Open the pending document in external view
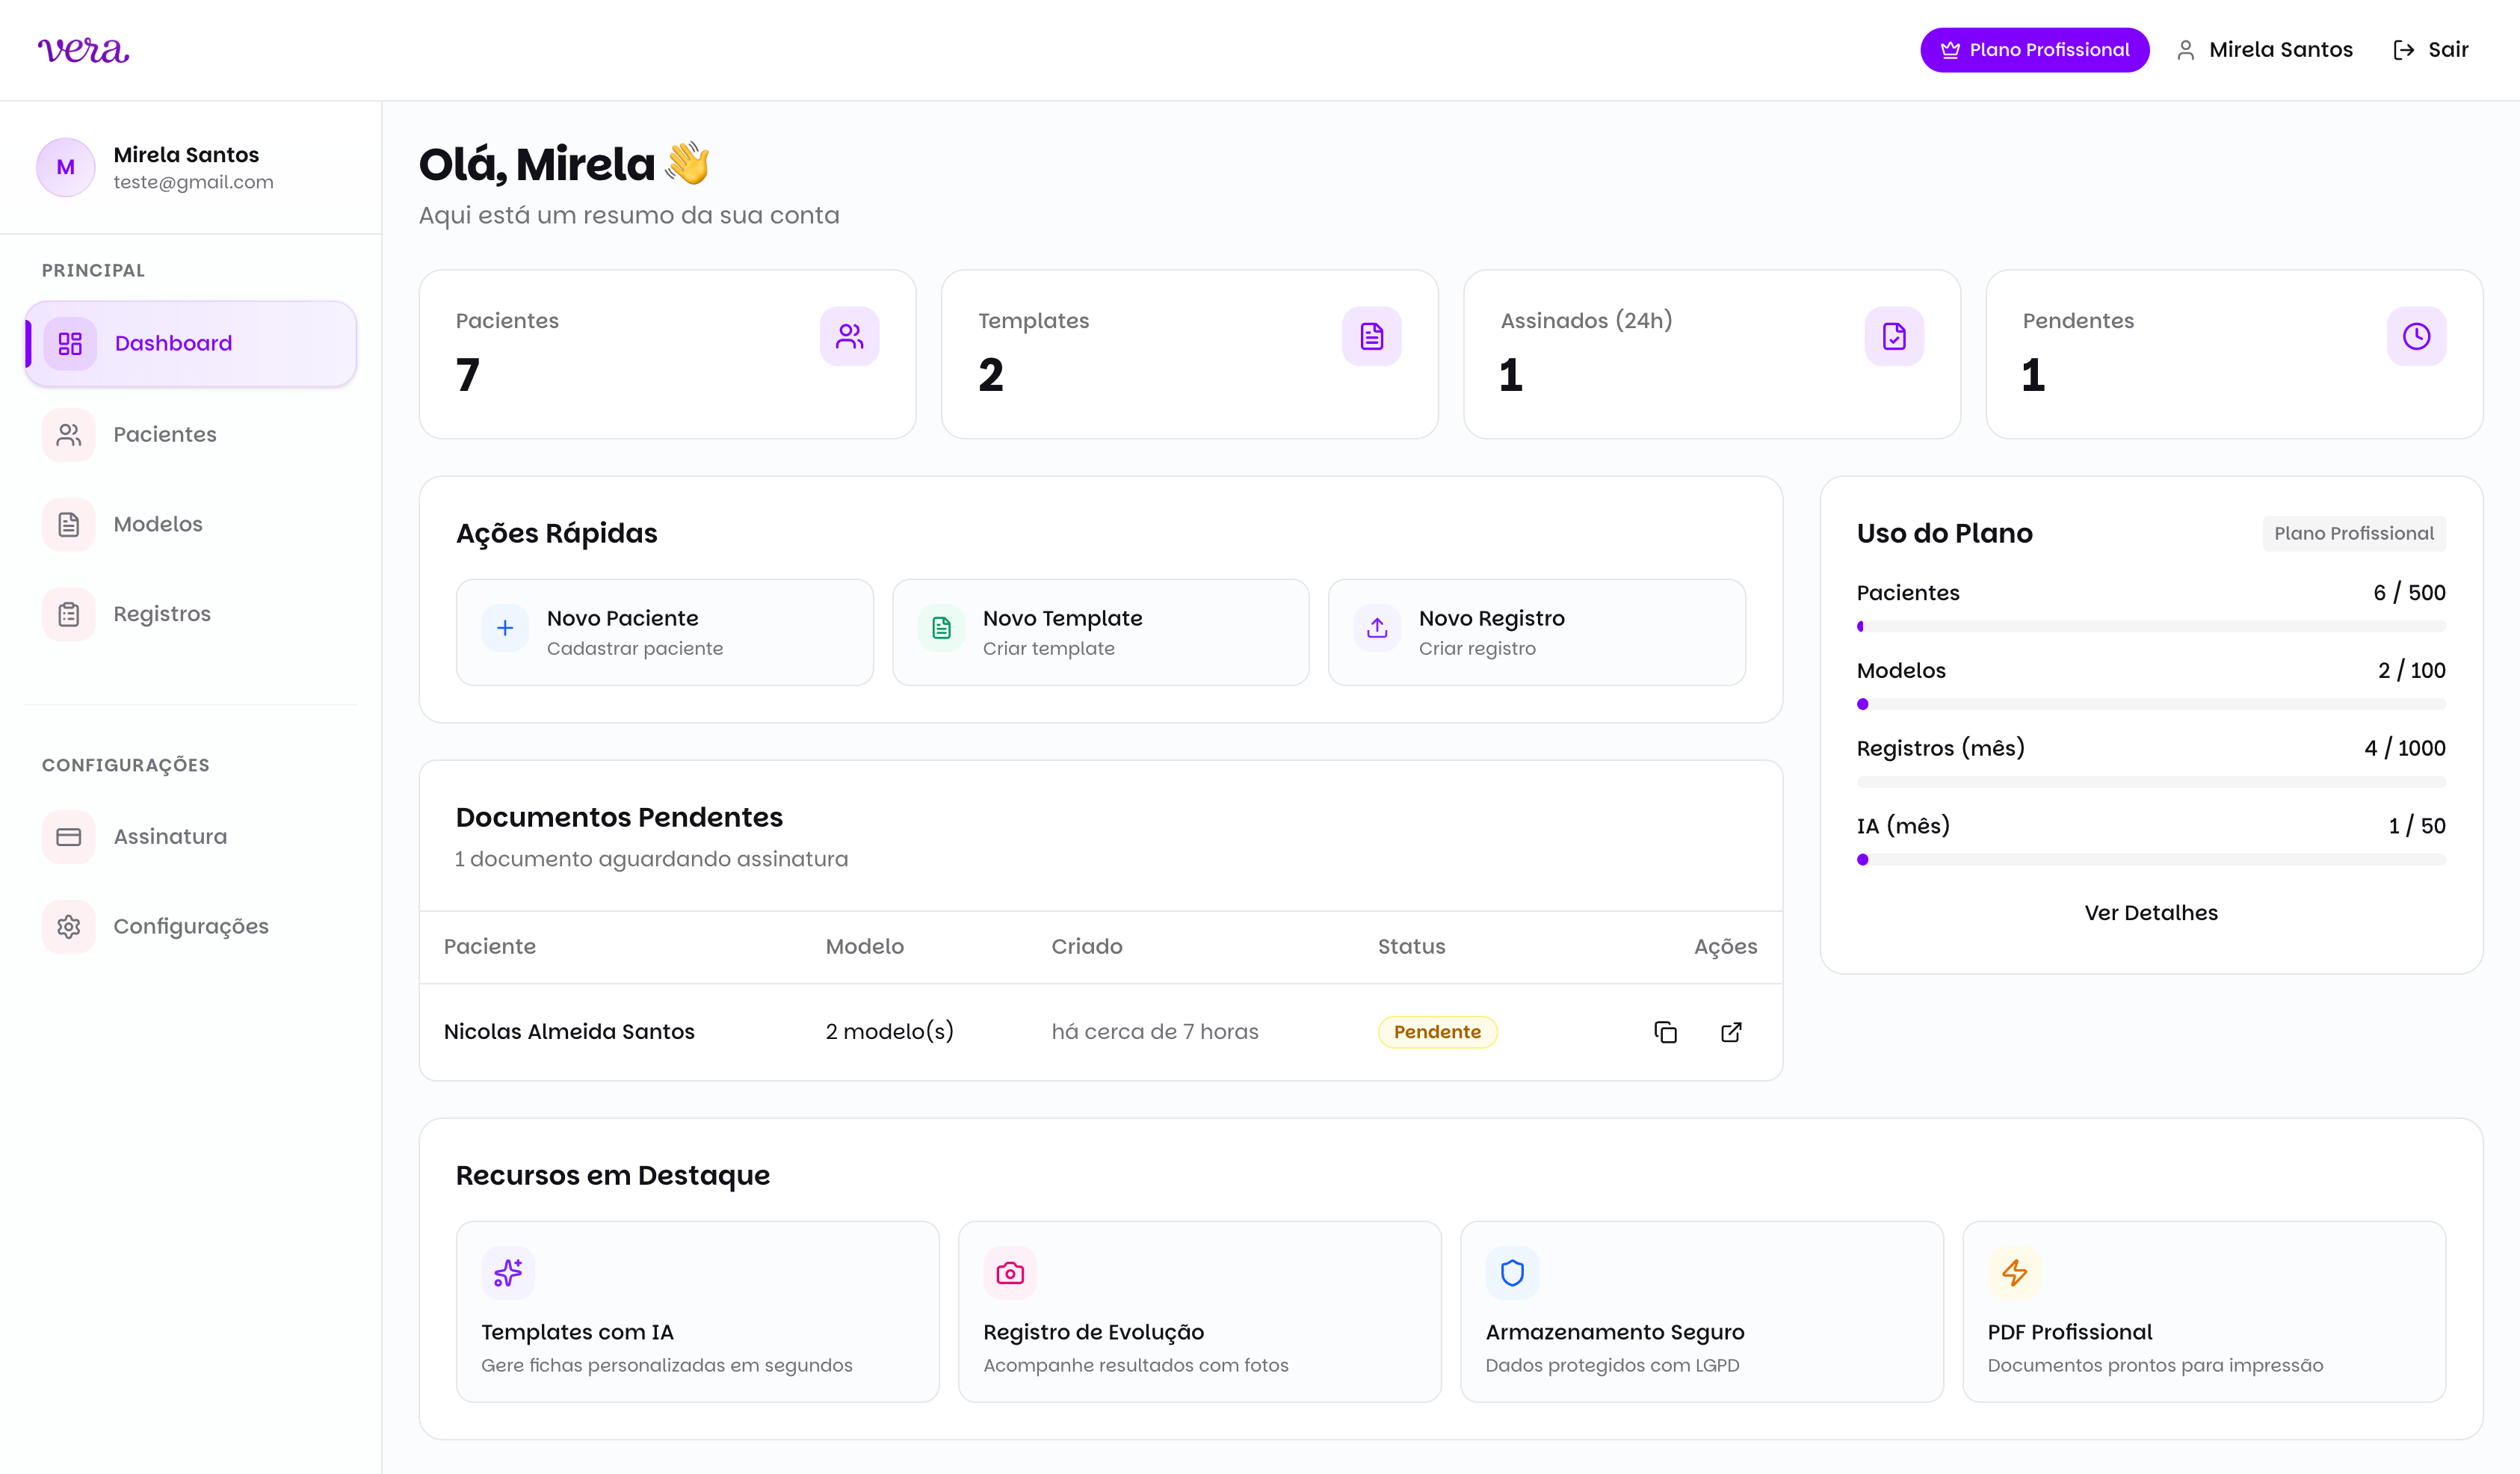This screenshot has width=2520, height=1474. 1731,1031
